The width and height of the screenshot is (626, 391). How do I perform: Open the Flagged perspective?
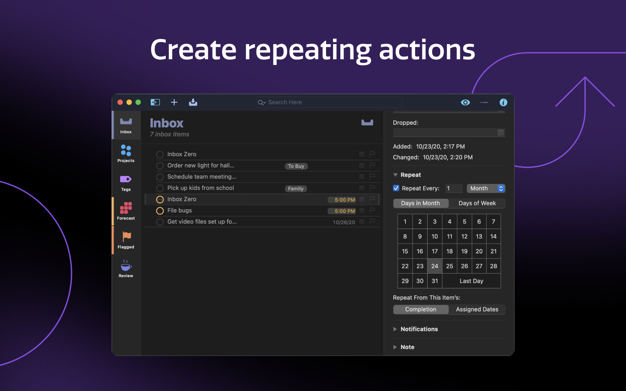(x=126, y=240)
